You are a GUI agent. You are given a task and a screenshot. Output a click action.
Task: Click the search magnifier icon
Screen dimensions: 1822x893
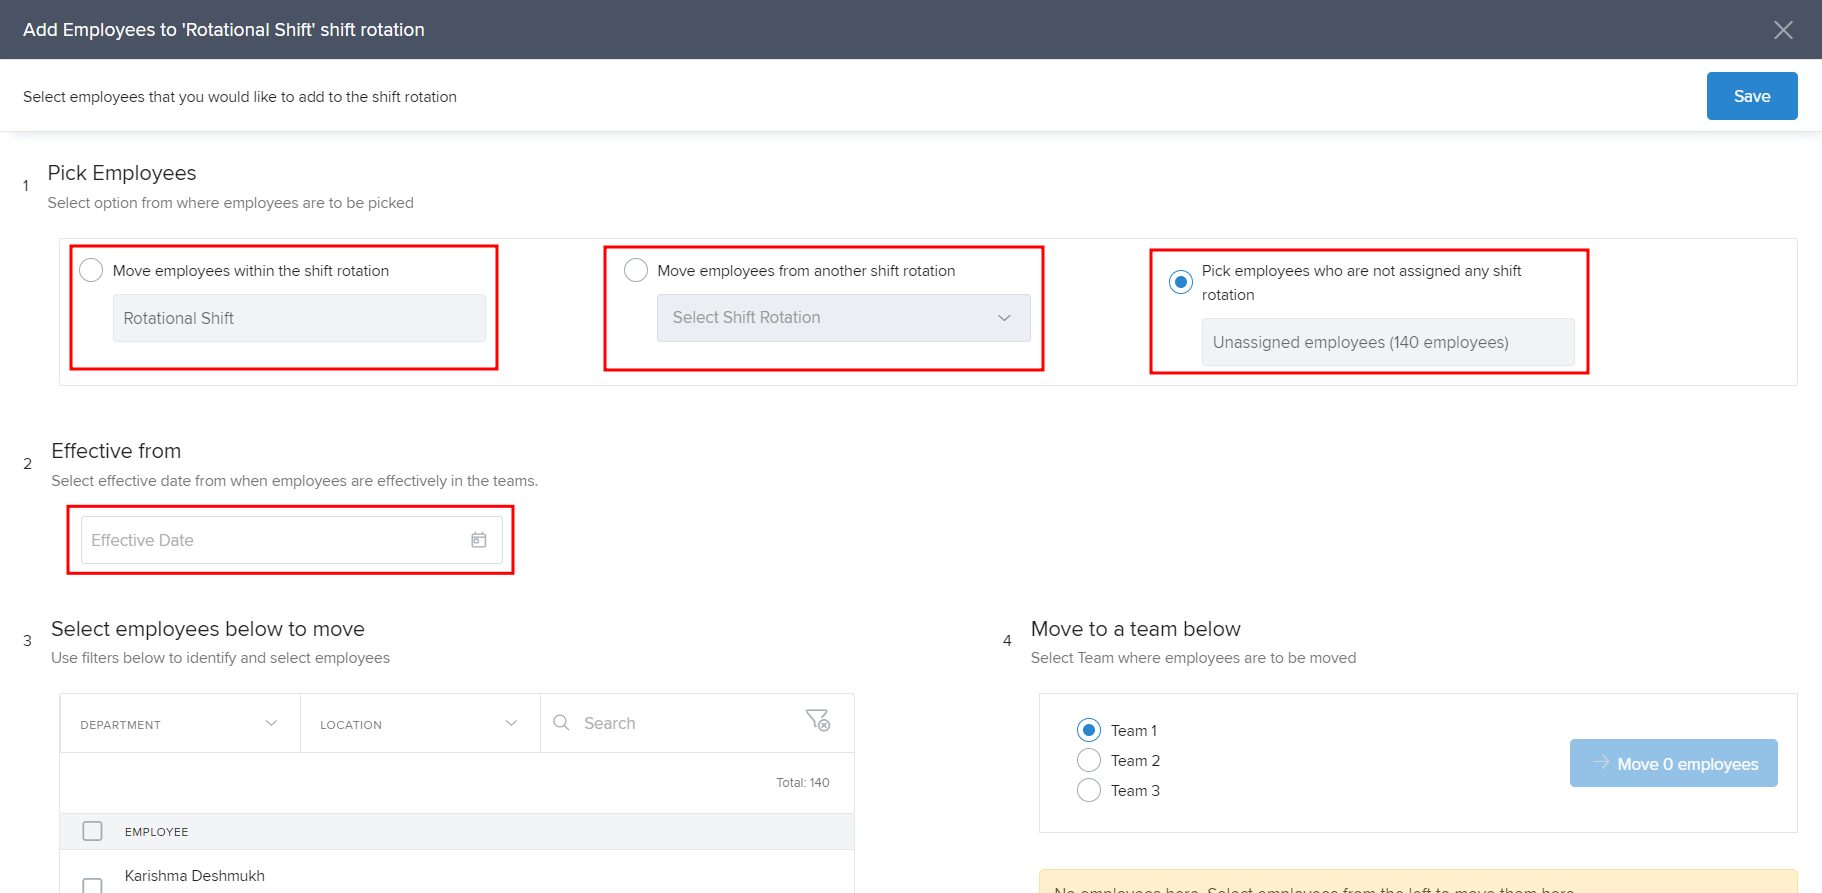[x=562, y=723]
